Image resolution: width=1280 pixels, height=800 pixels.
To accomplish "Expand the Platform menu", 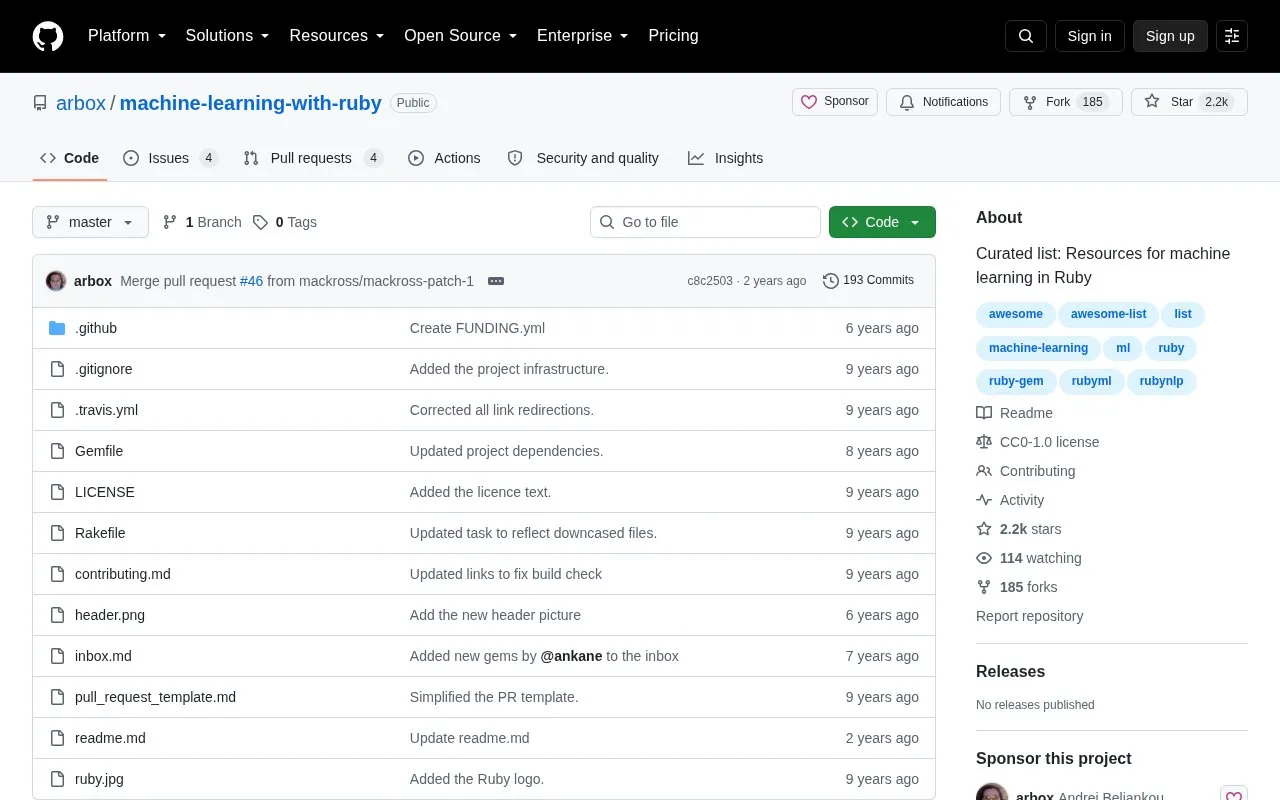I will [127, 36].
